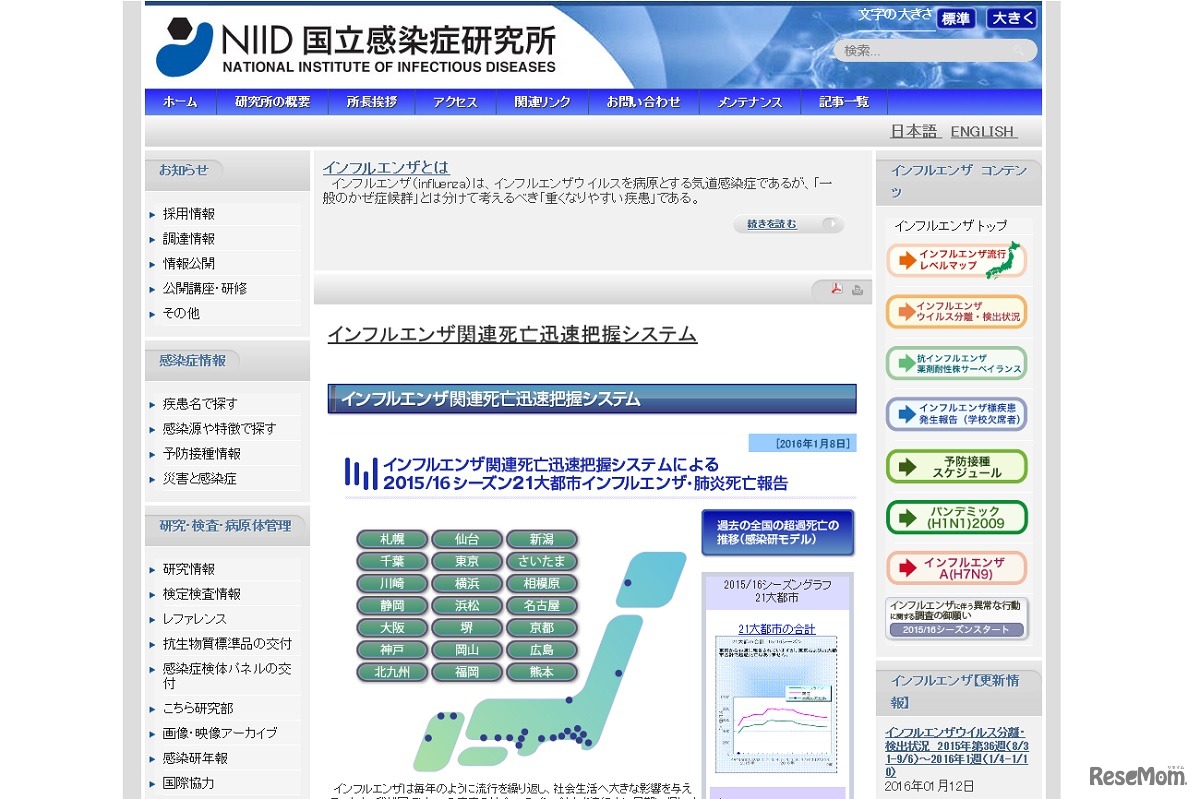Open the インフルエンザとは heading link
Viewport: 1200px width, 799px height.
point(386,167)
